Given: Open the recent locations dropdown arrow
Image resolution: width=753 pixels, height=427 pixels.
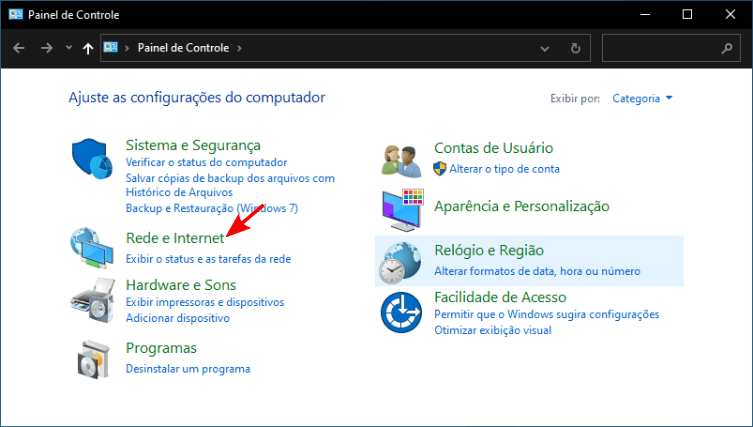Looking at the screenshot, I should (69, 48).
